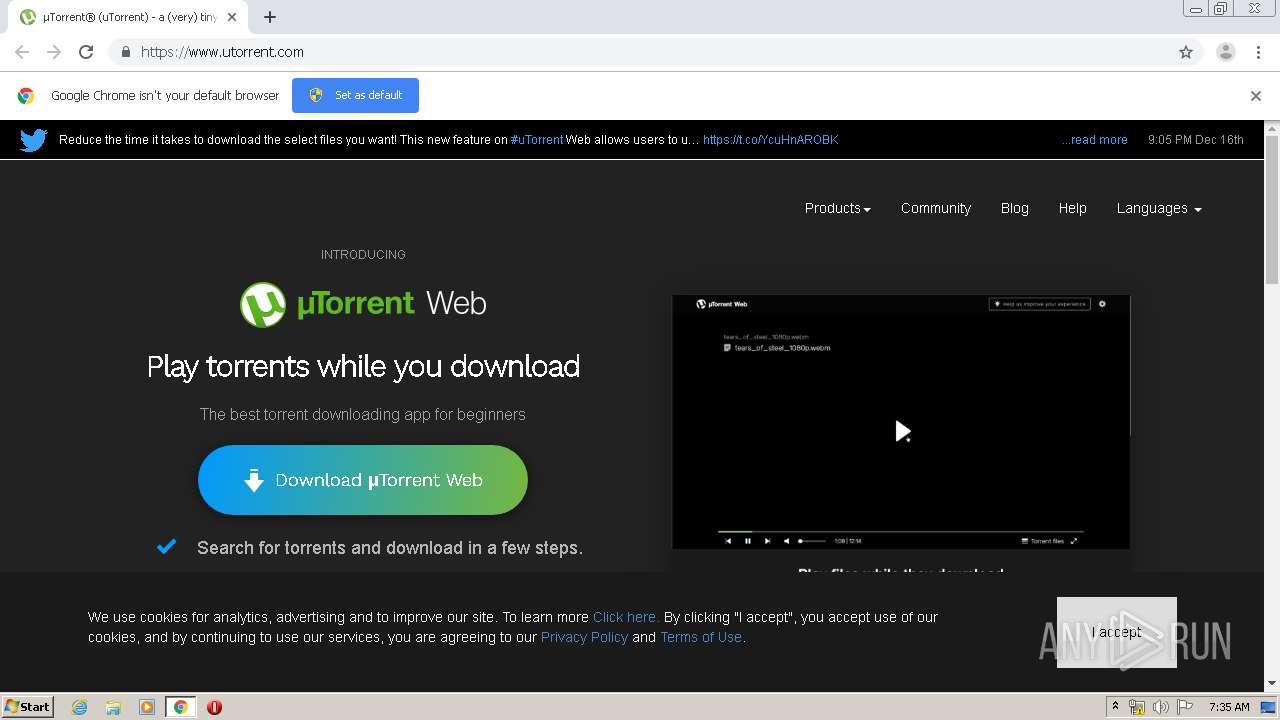The height and width of the screenshot is (720, 1280).
Task: Click the blue checkmark beside Search for torrents
Action: click(167, 546)
